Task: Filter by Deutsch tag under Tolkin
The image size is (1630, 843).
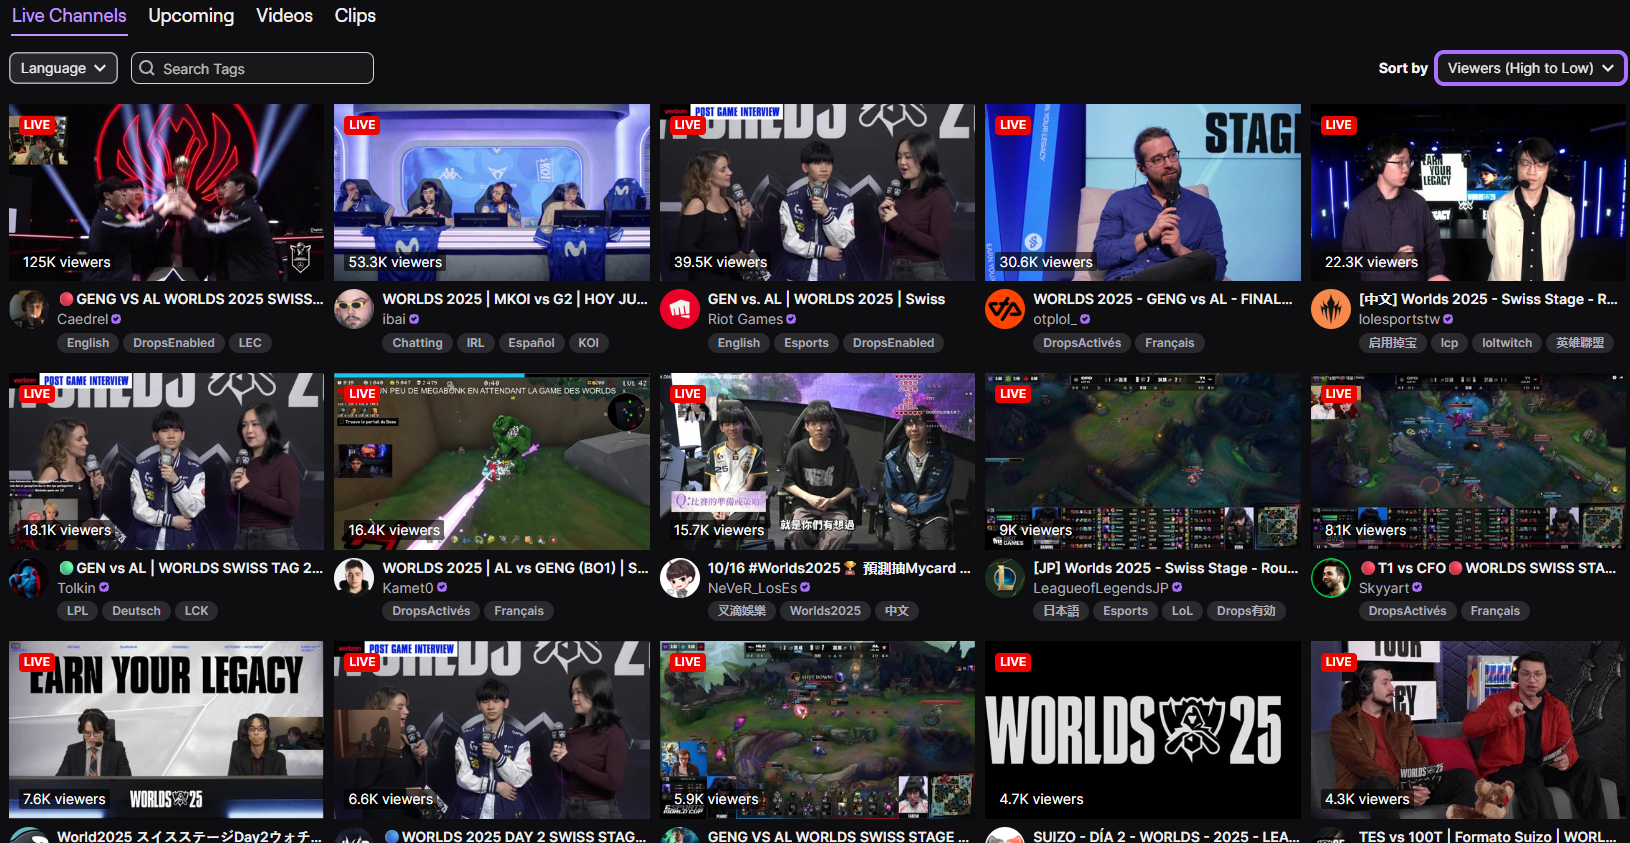Action: coord(136,611)
